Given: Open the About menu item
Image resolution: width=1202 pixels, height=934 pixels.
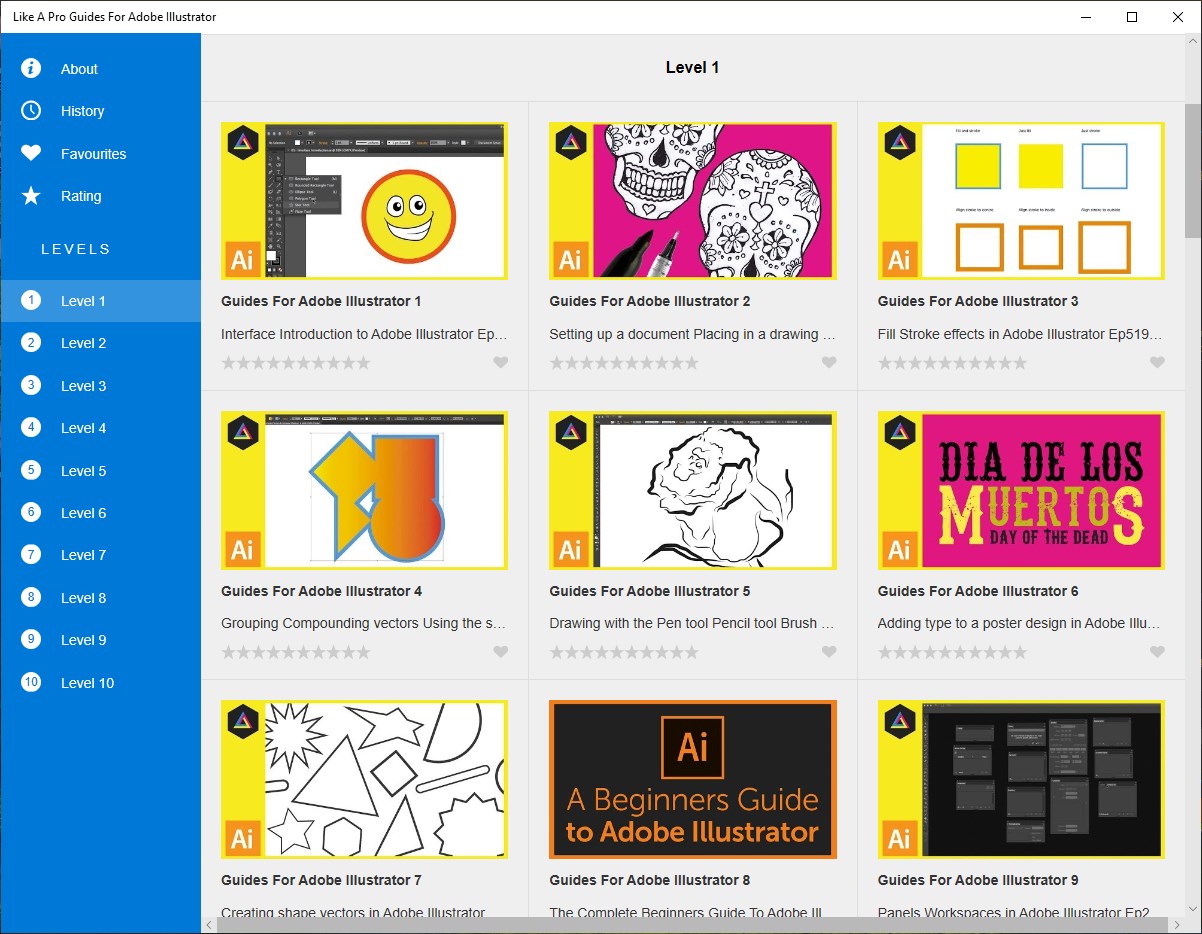Looking at the screenshot, I should pyautogui.click(x=100, y=69).
